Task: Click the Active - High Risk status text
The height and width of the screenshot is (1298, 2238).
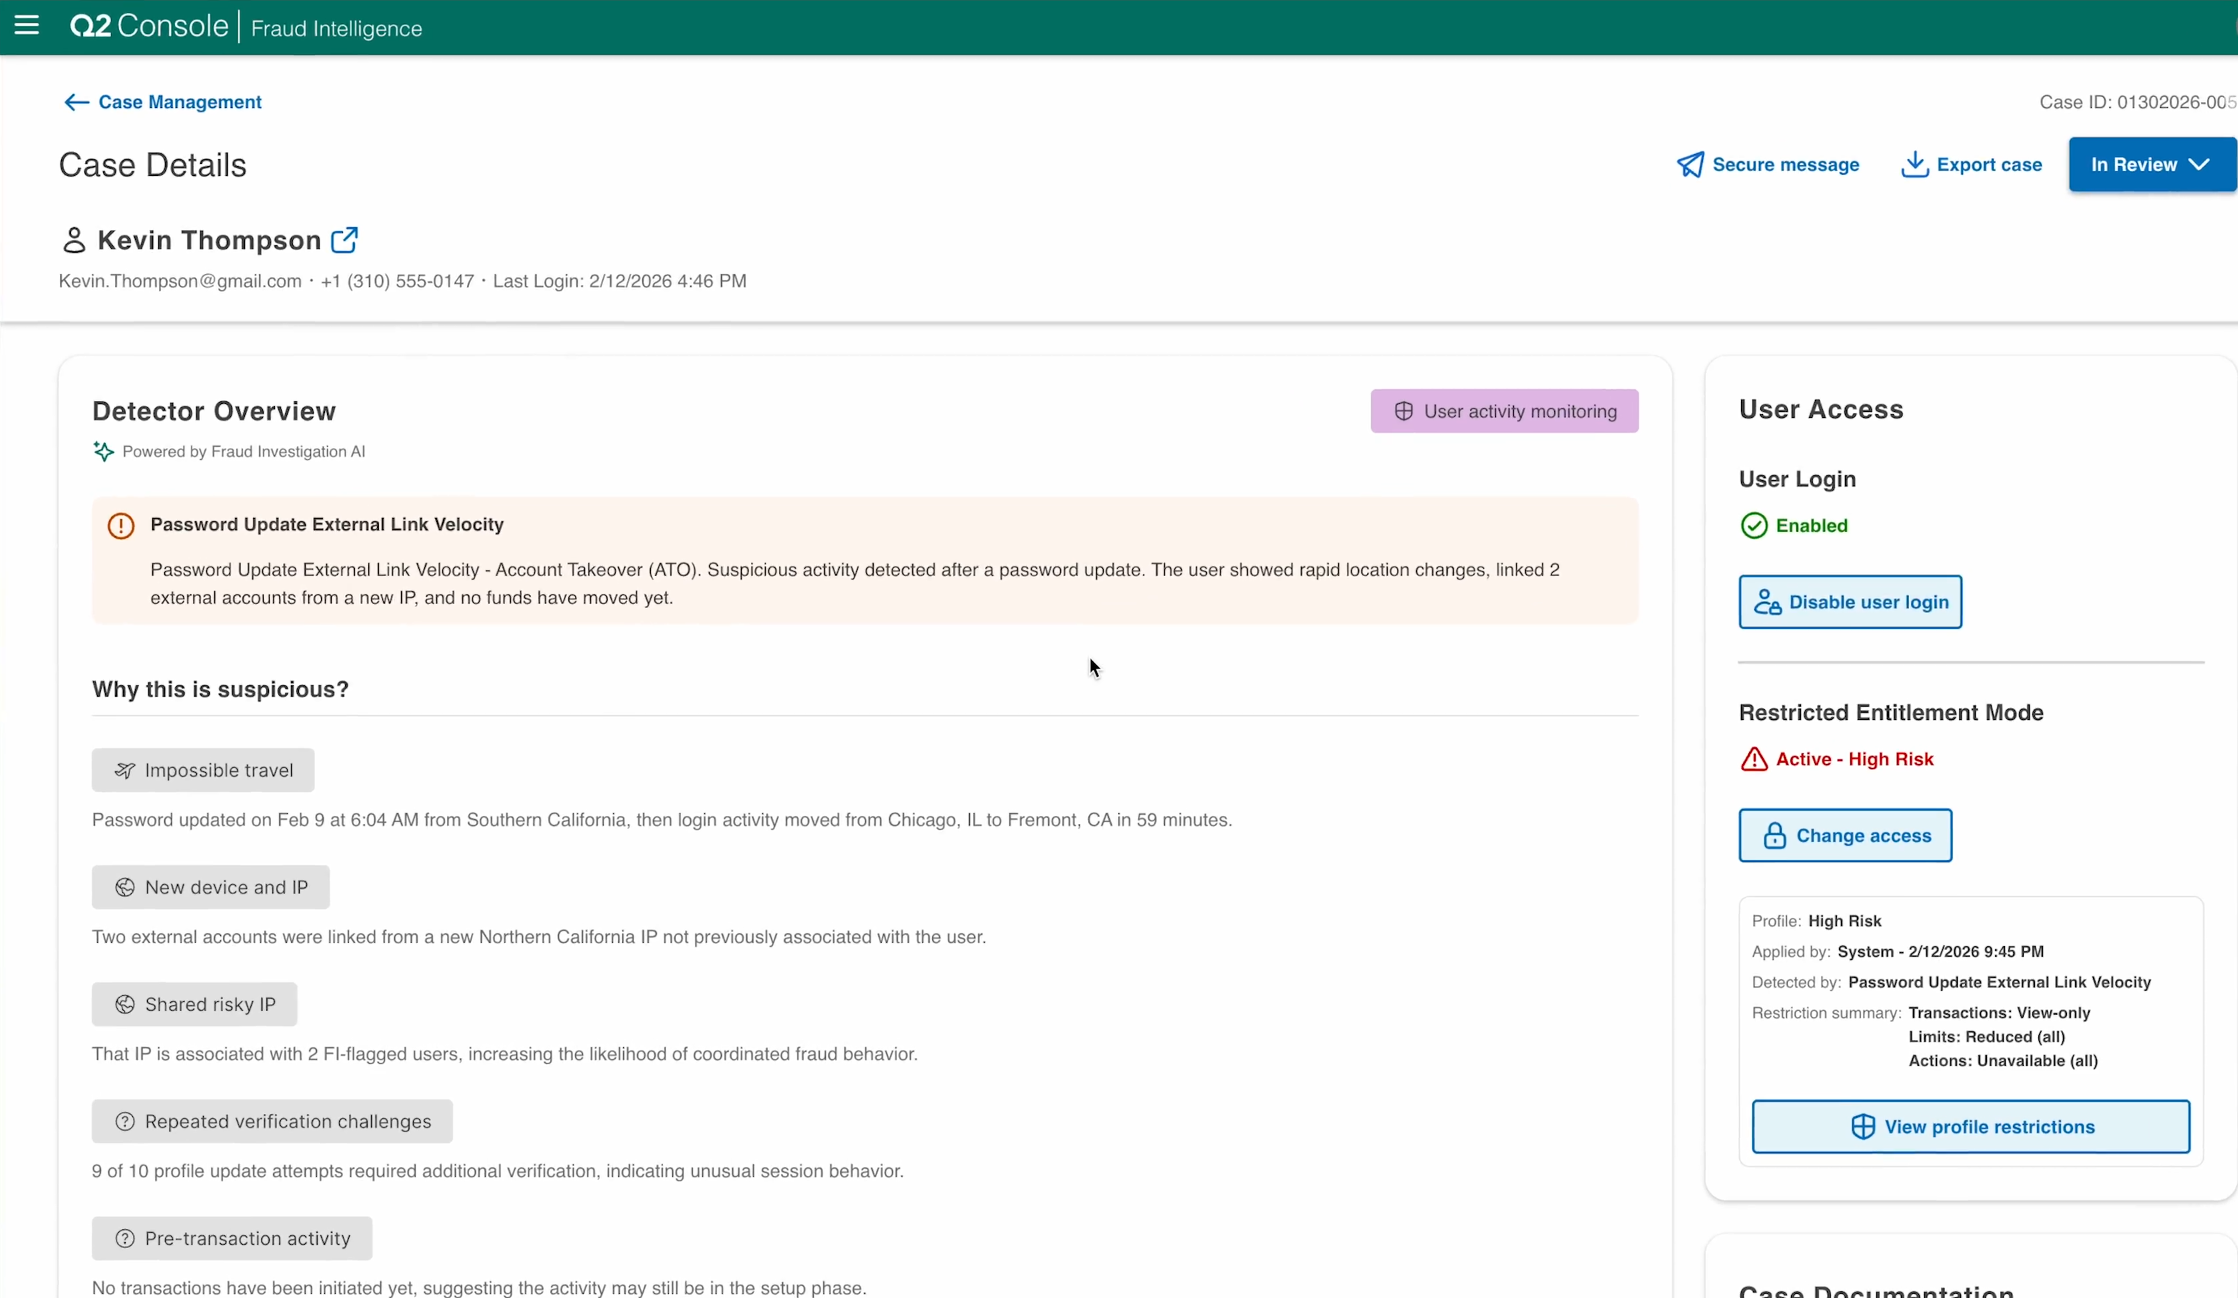Action: (1855, 759)
